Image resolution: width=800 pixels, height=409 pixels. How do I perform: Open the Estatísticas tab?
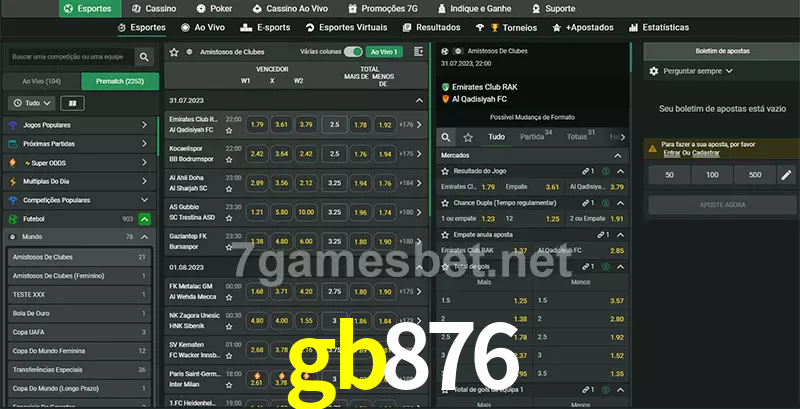[659, 28]
